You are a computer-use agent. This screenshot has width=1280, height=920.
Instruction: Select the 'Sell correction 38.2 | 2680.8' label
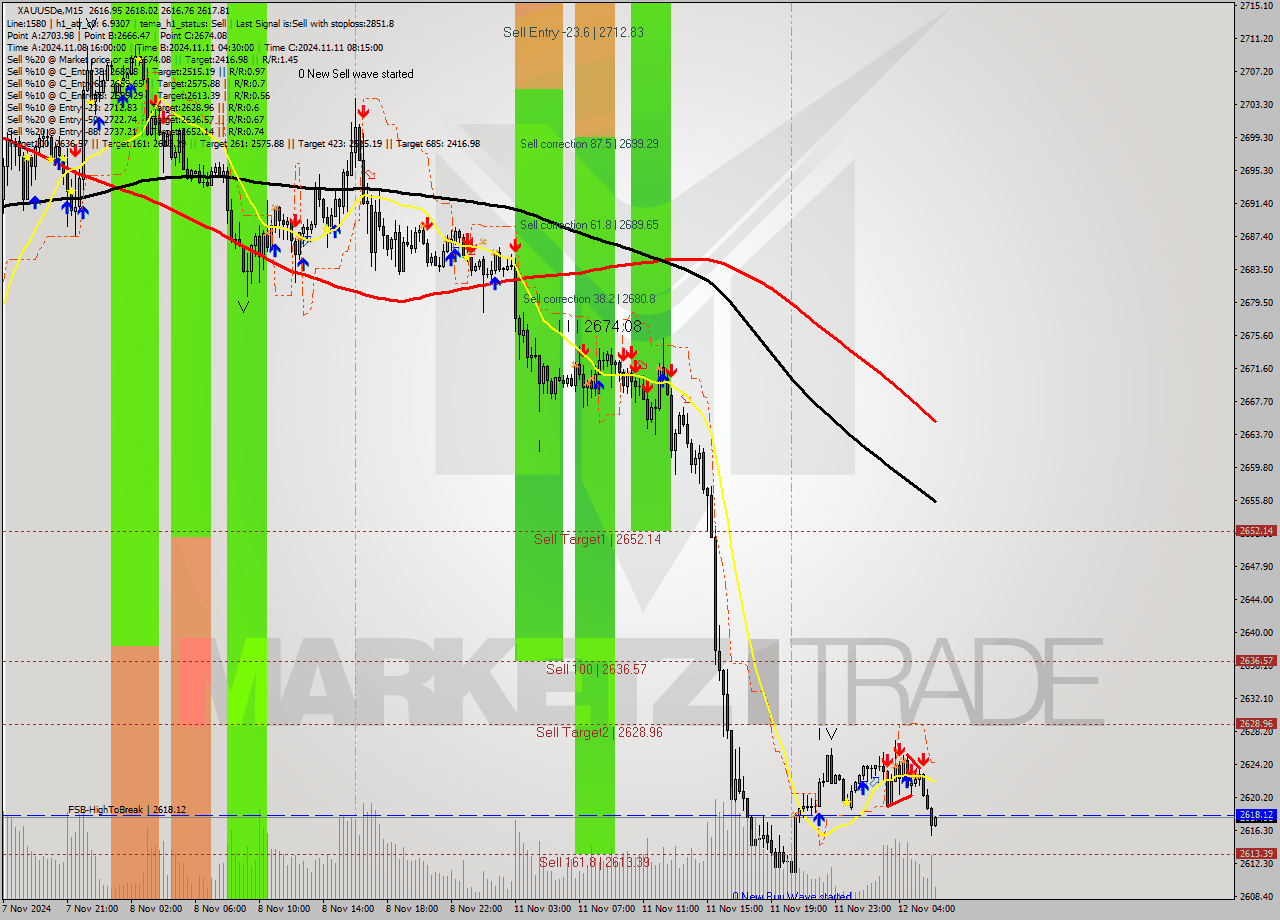click(589, 299)
